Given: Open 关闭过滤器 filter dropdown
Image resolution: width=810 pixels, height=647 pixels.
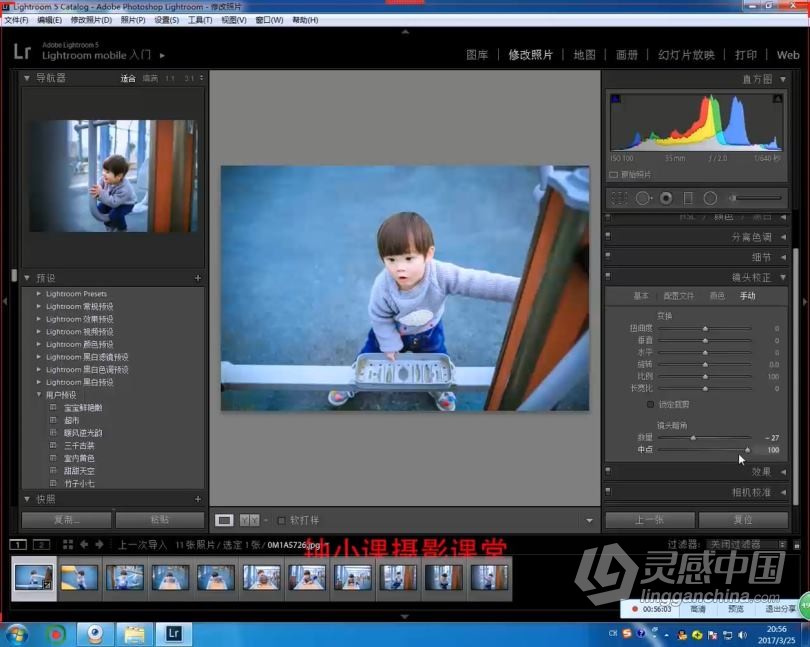Looking at the screenshot, I should 745,545.
